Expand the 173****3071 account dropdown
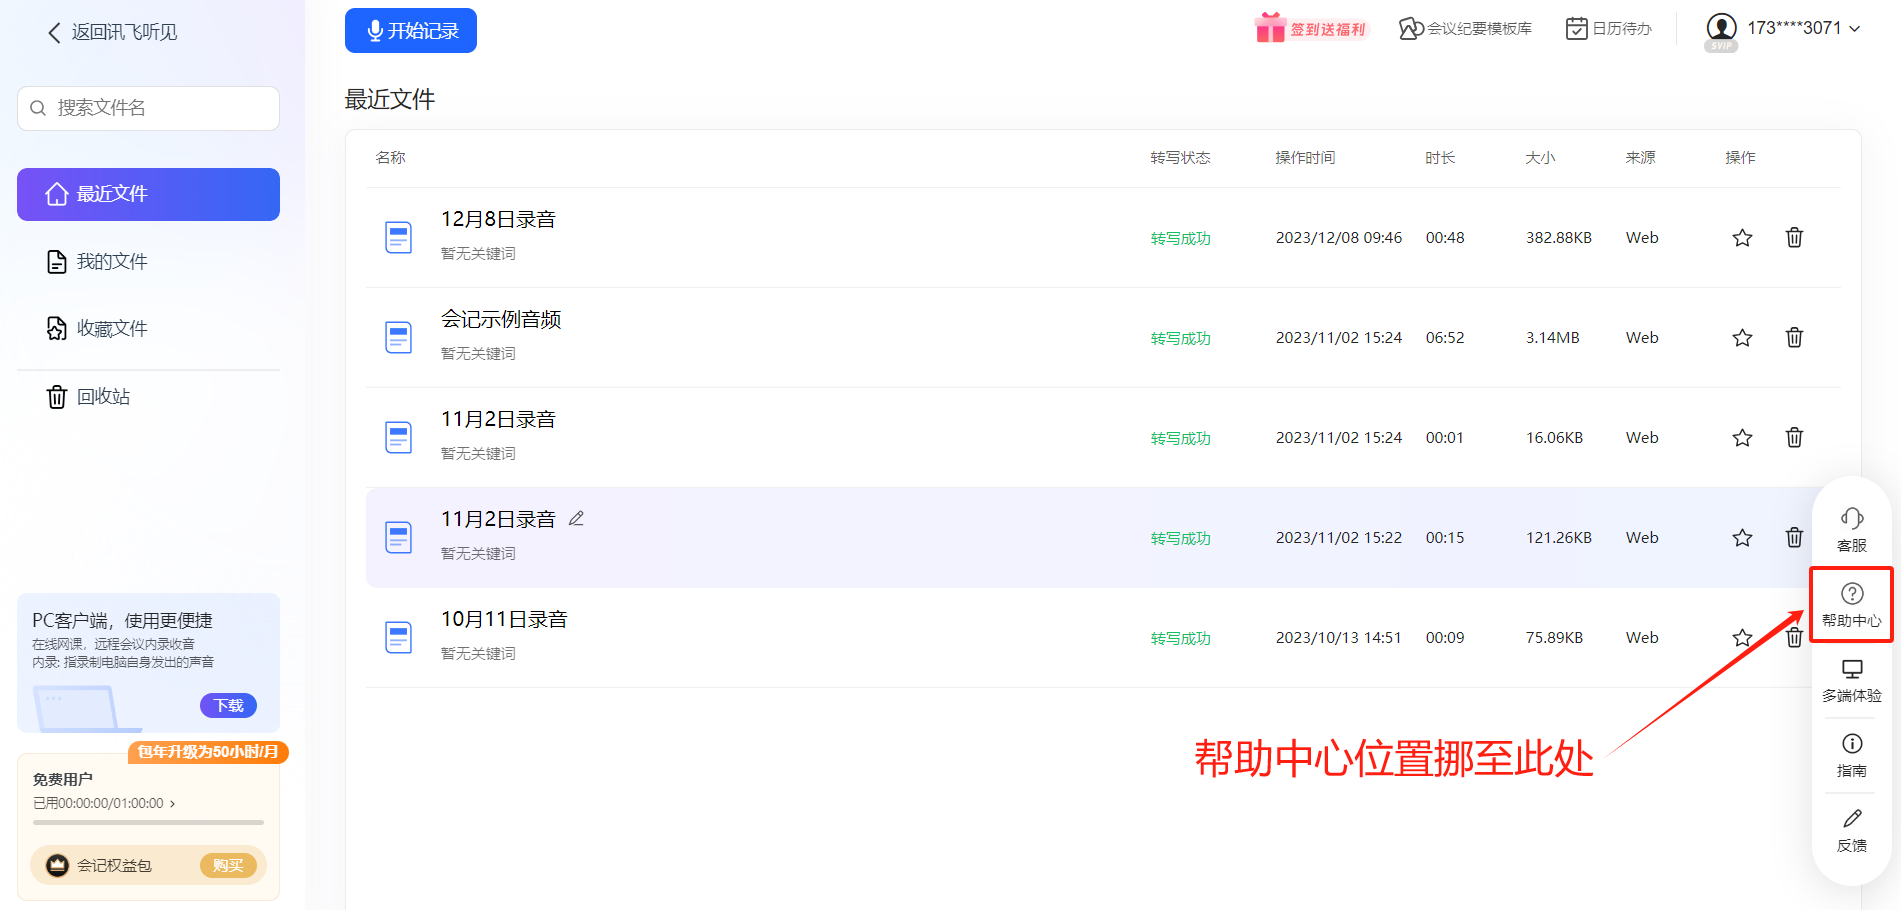Image resolution: width=1901 pixels, height=910 pixels. point(1854,29)
